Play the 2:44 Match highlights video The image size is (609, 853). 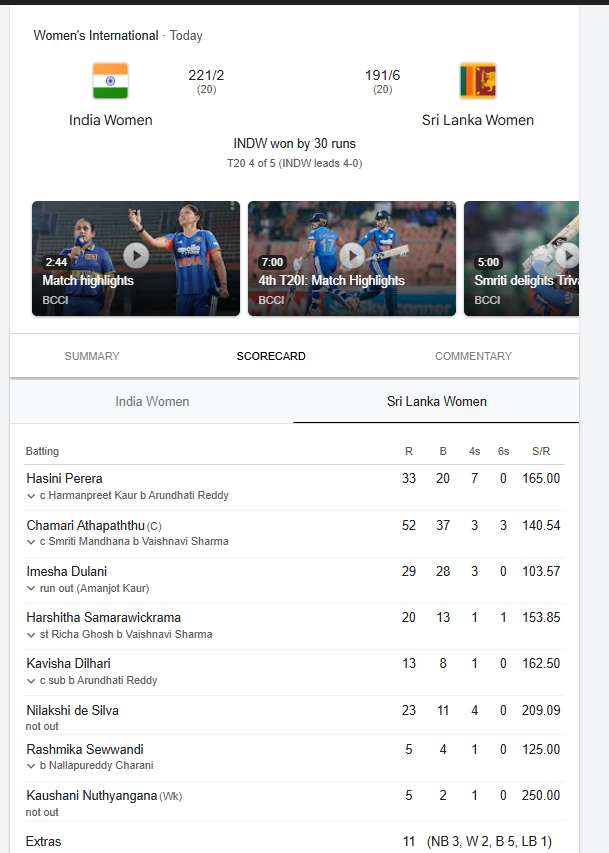point(136,257)
